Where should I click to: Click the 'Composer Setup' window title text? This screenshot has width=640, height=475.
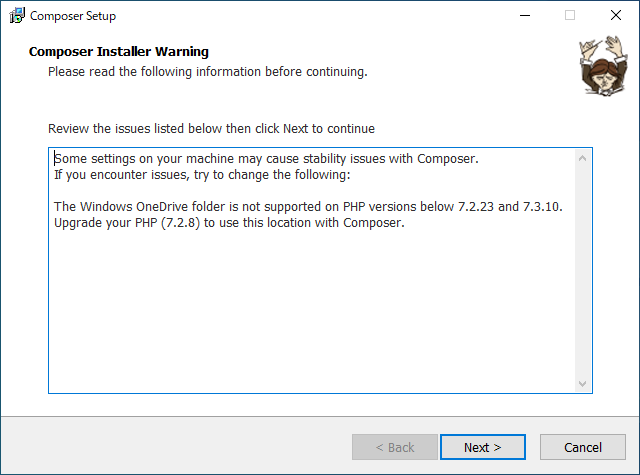point(73,16)
